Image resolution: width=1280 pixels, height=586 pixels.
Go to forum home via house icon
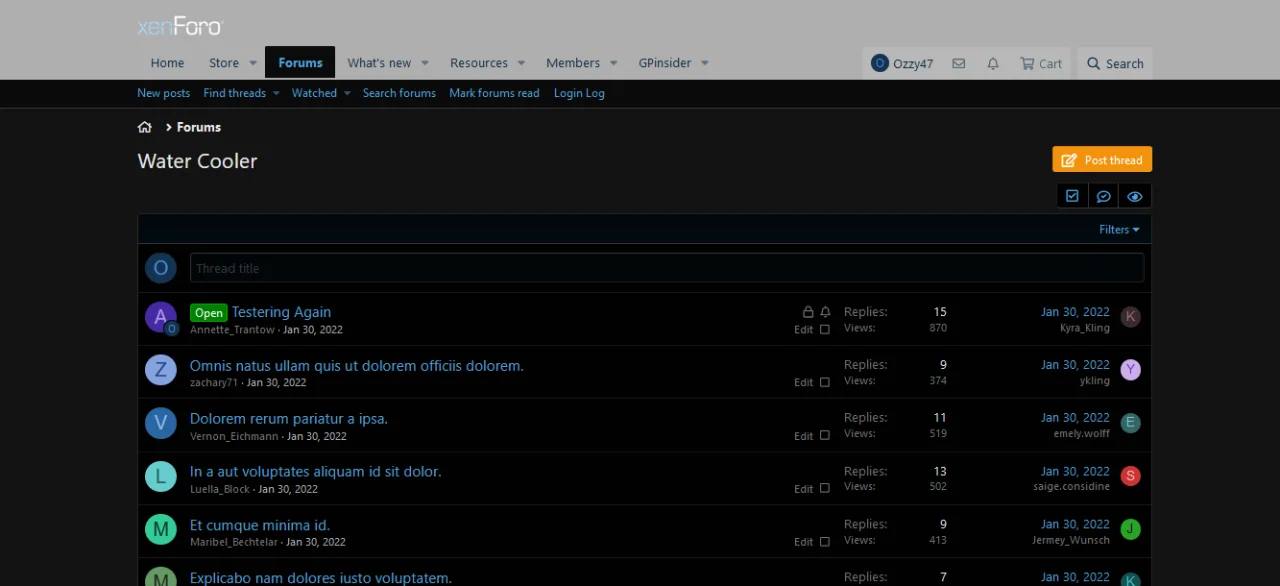pyautogui.click(x=145, y=127)
